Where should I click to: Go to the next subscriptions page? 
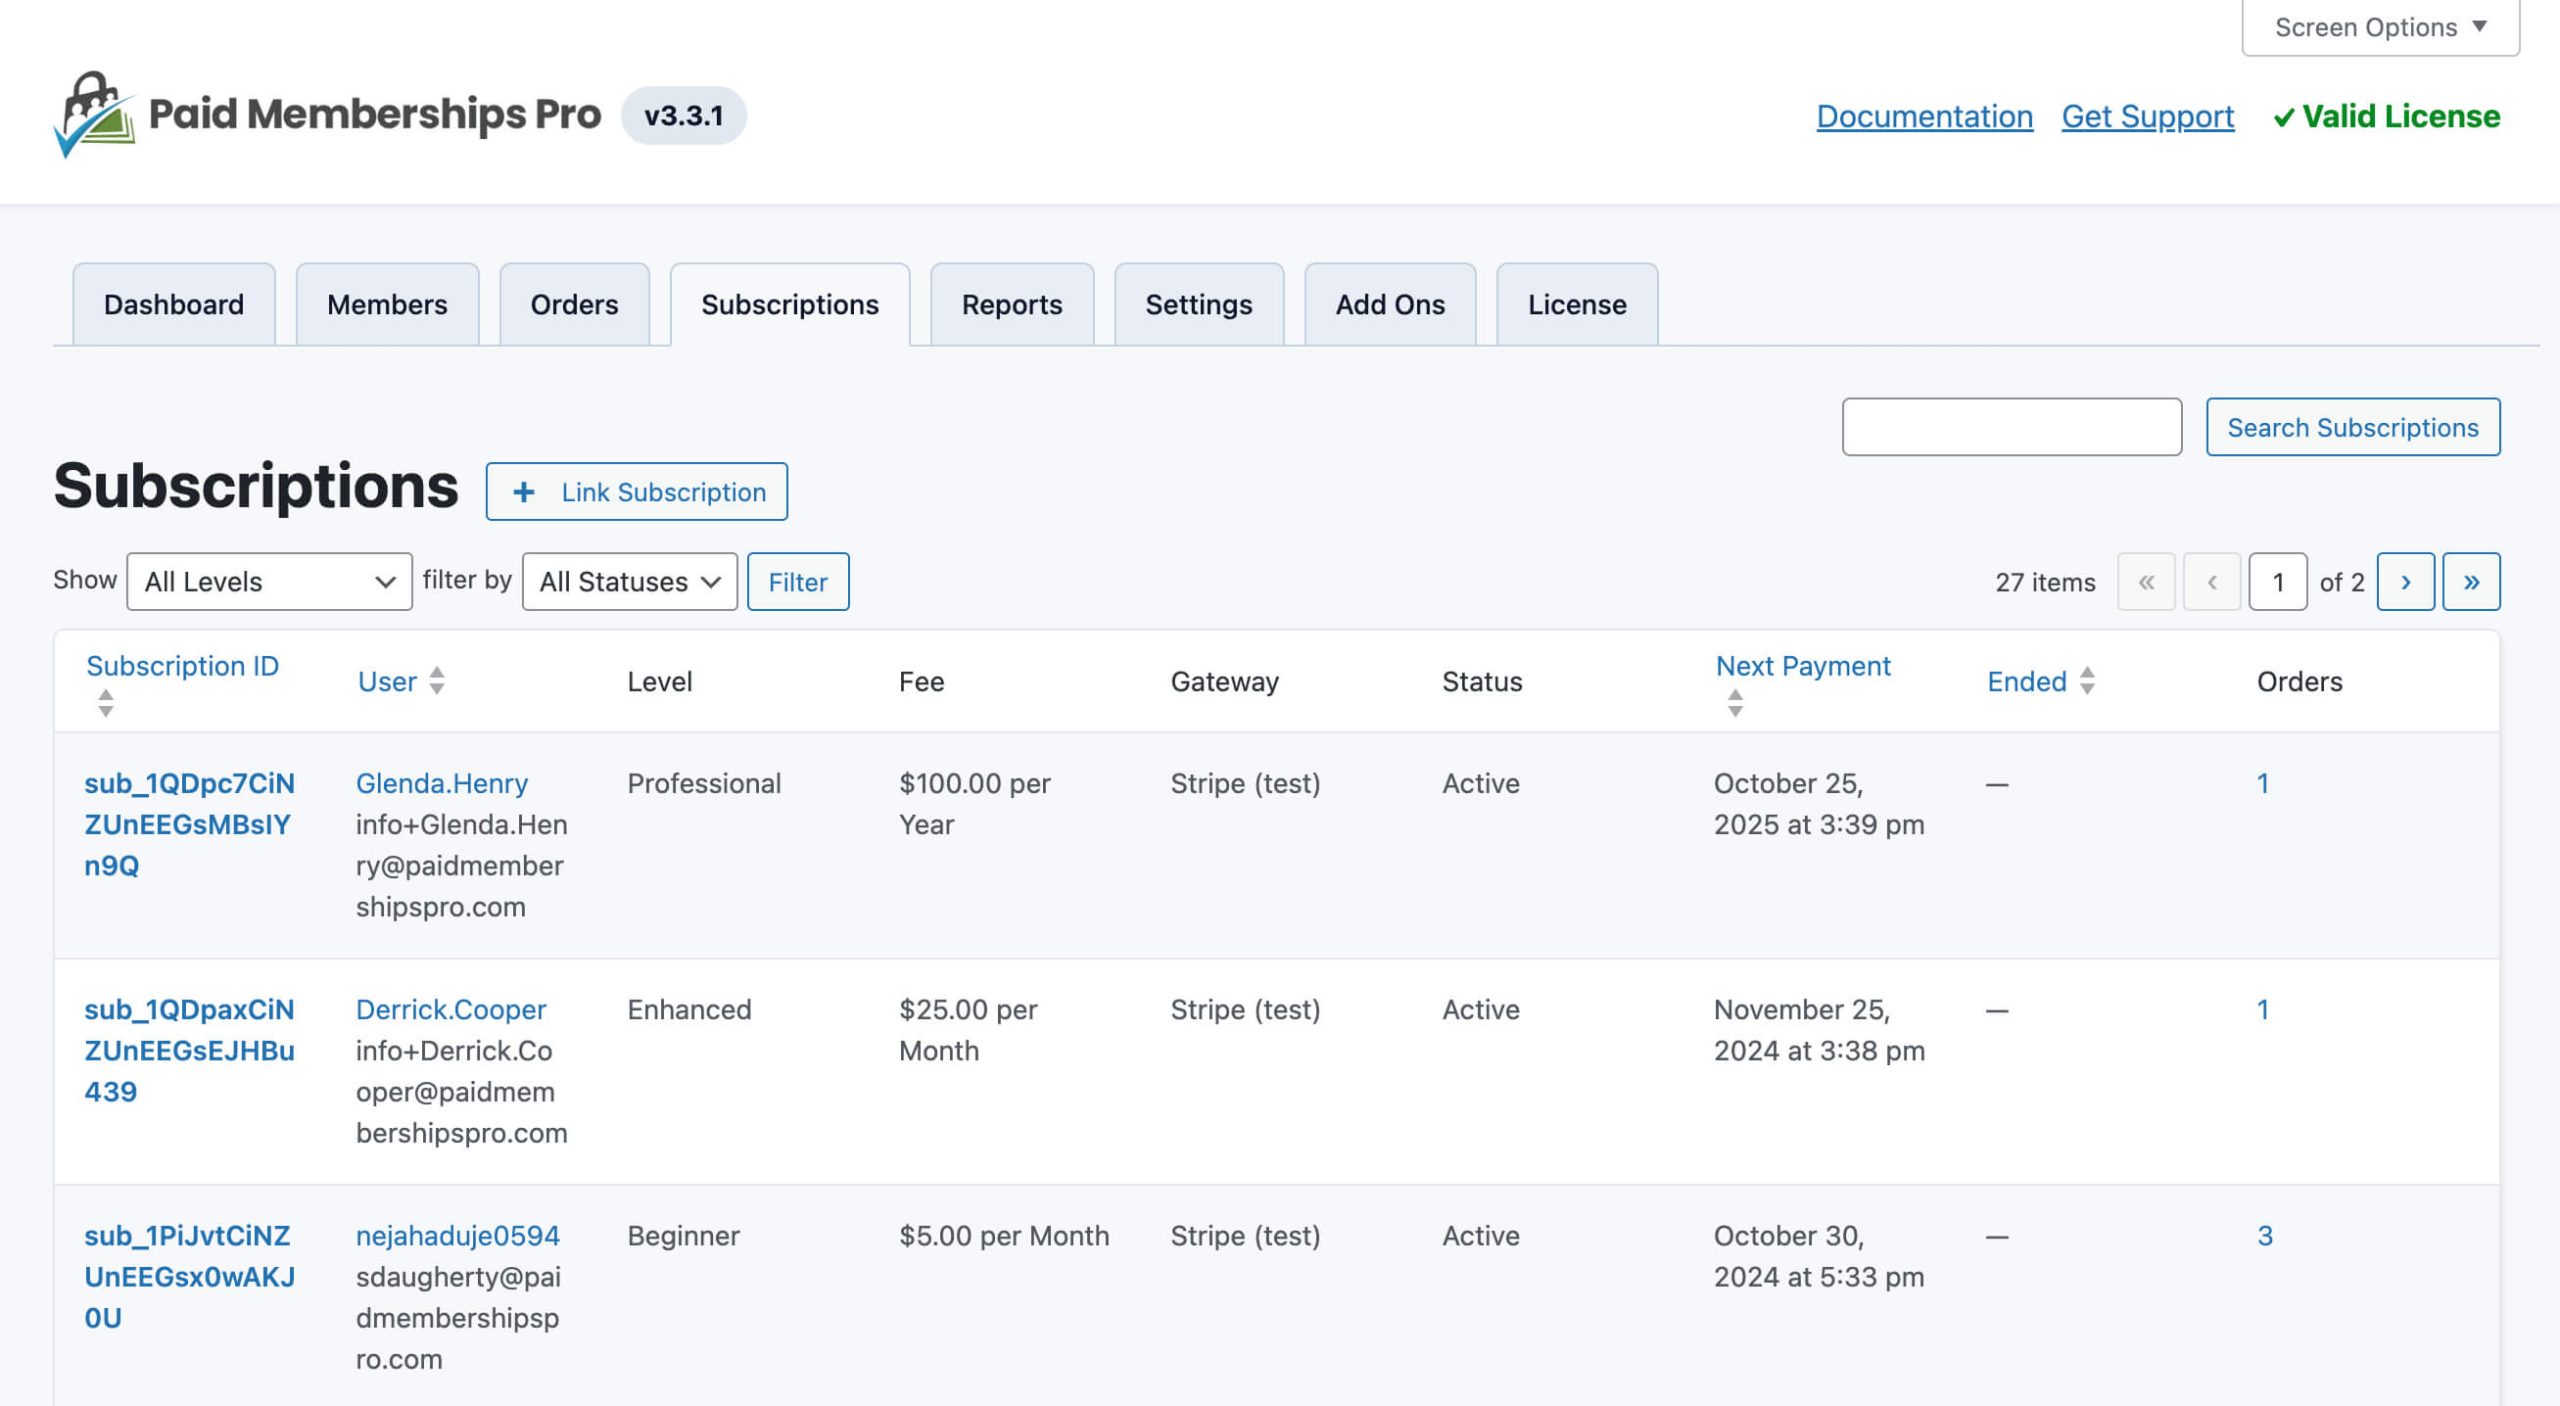2406,581
